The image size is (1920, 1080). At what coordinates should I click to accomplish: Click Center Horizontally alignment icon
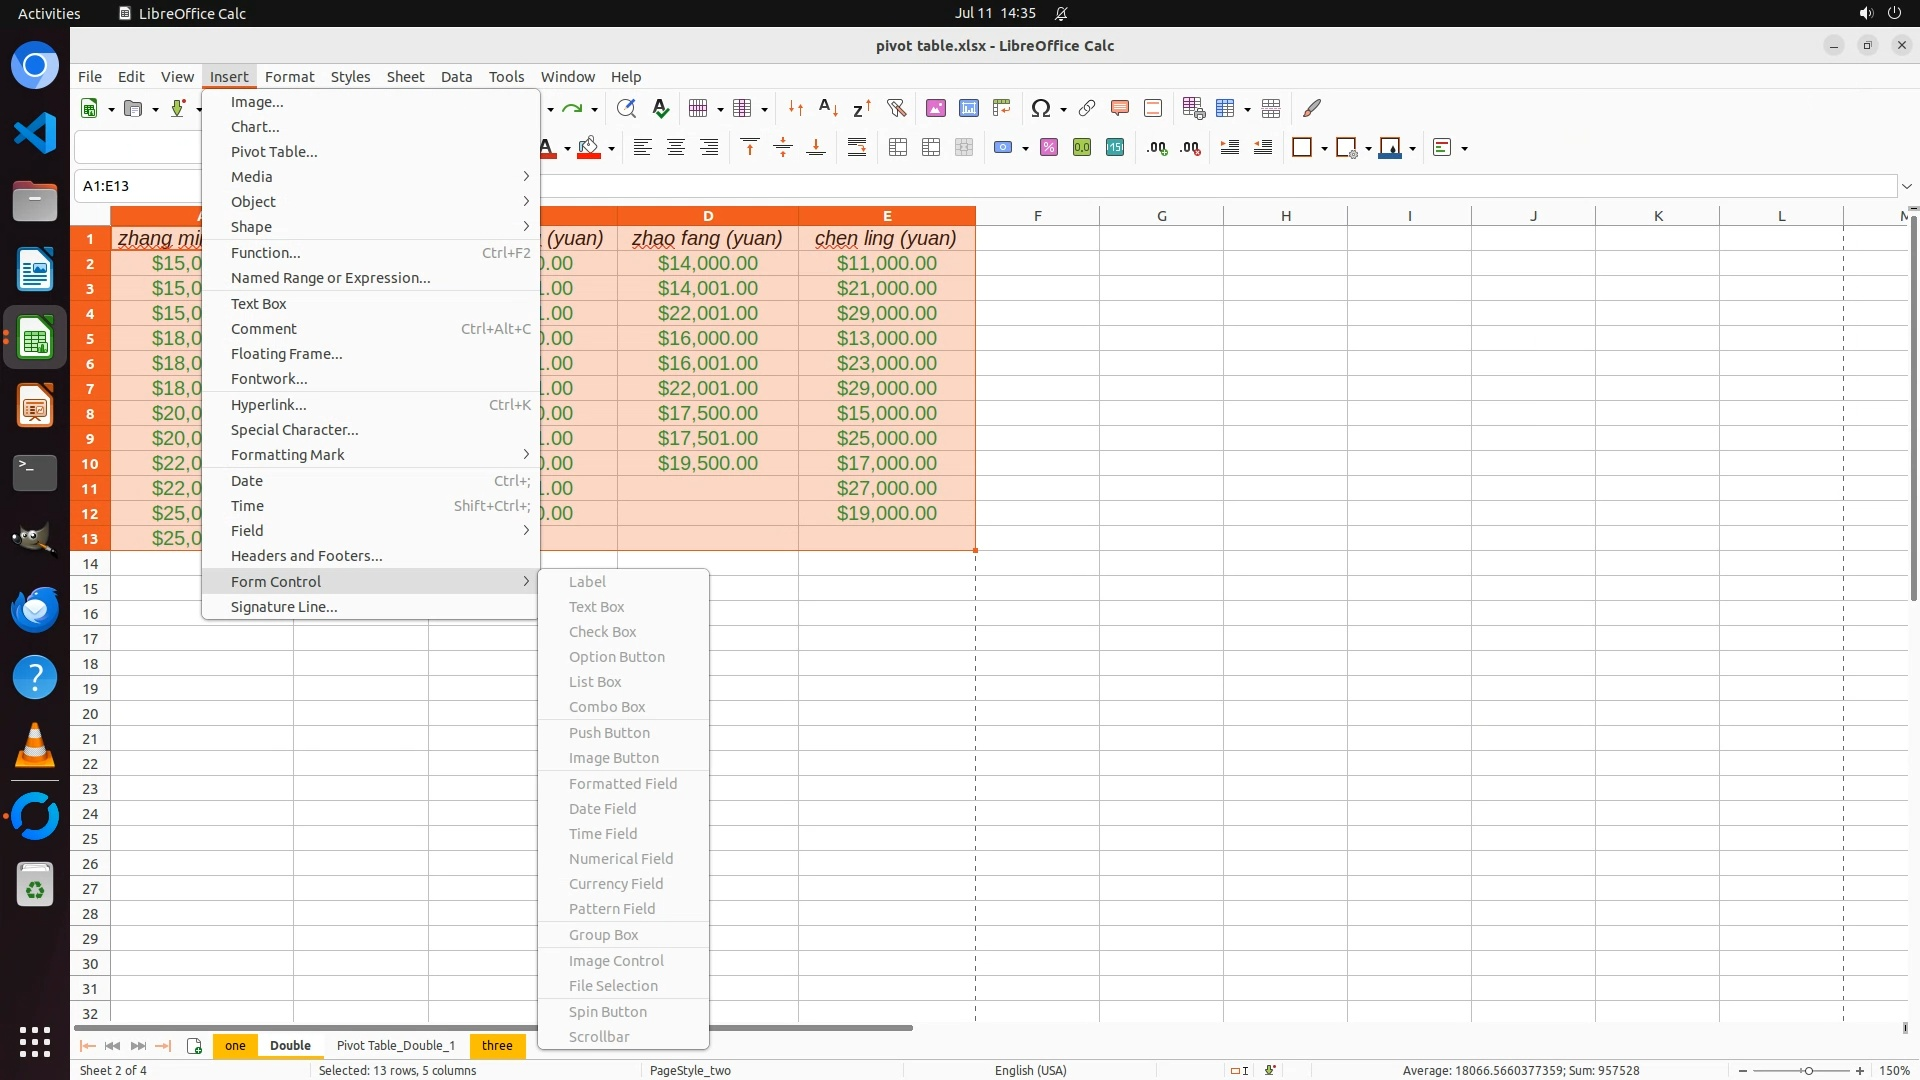pyautogui.click(x=676, y=148)
